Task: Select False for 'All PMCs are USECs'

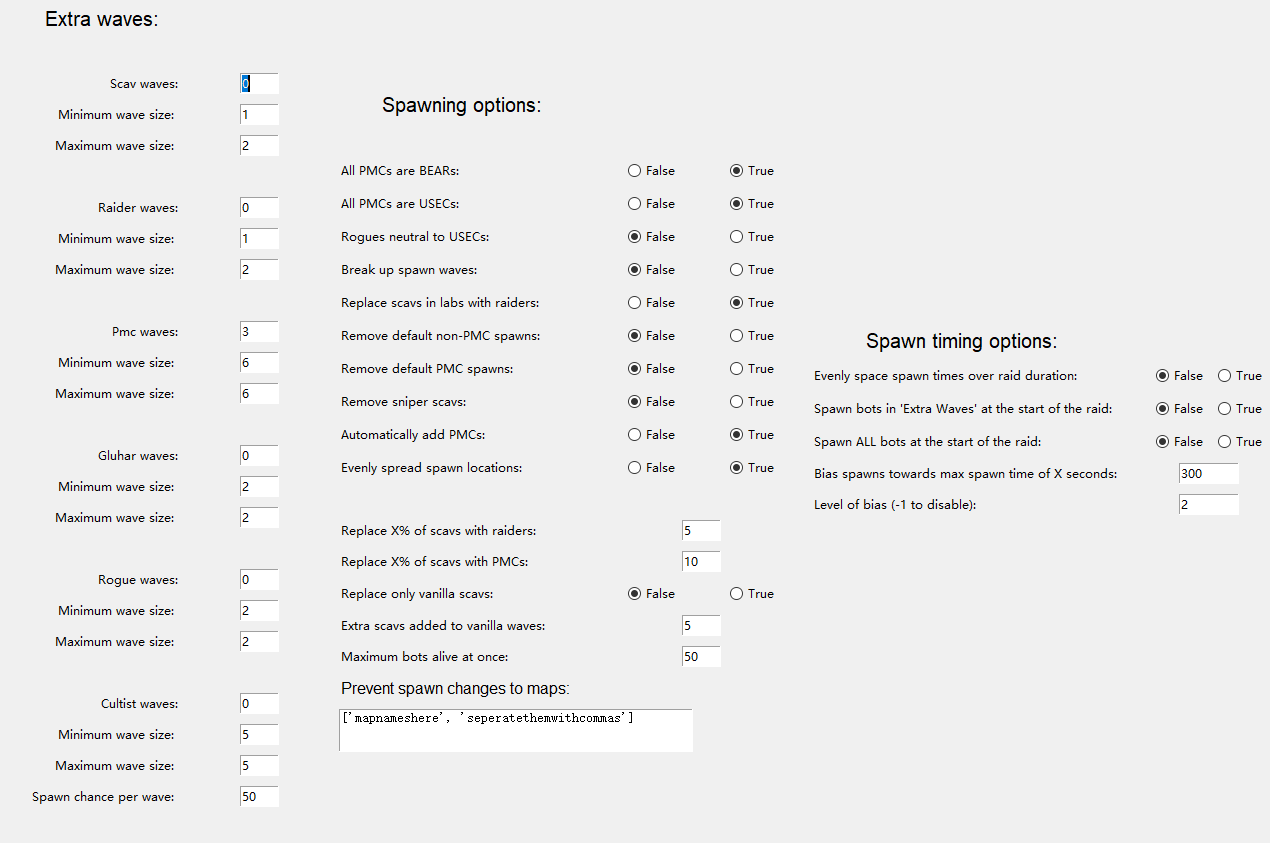Action: pos(635,204)
